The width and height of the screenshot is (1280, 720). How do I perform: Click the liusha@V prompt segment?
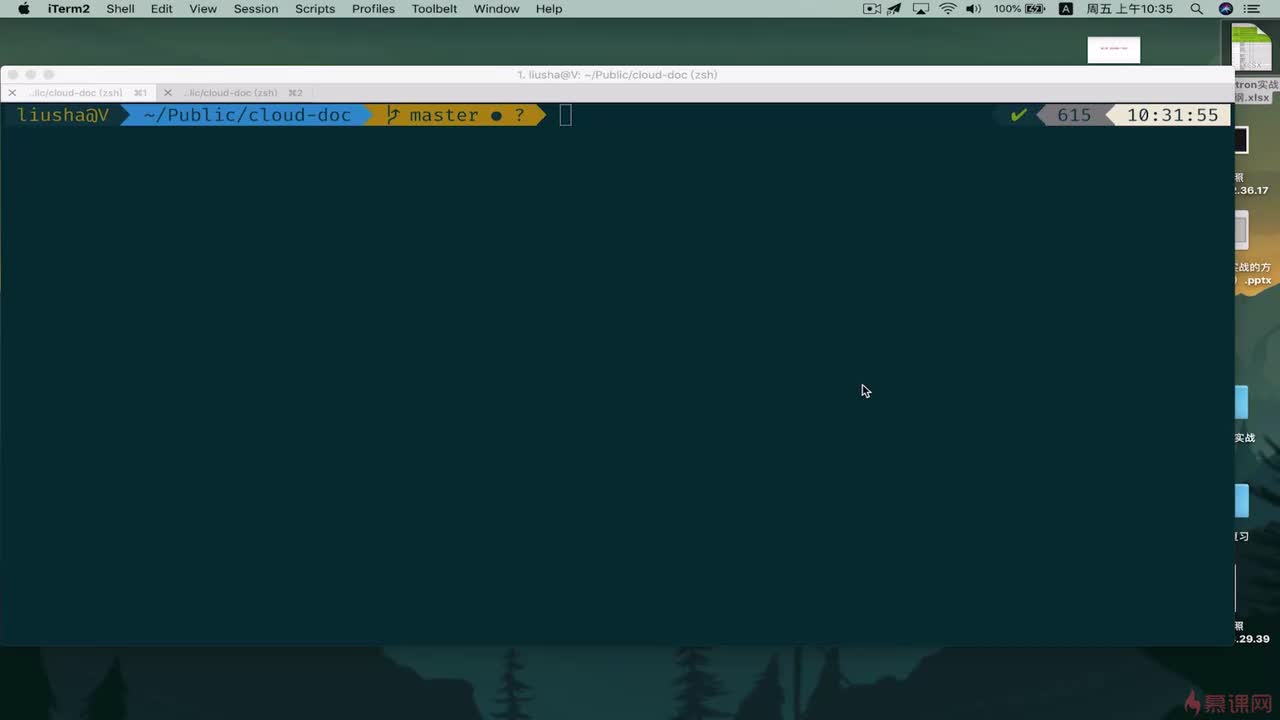[63, 115]
